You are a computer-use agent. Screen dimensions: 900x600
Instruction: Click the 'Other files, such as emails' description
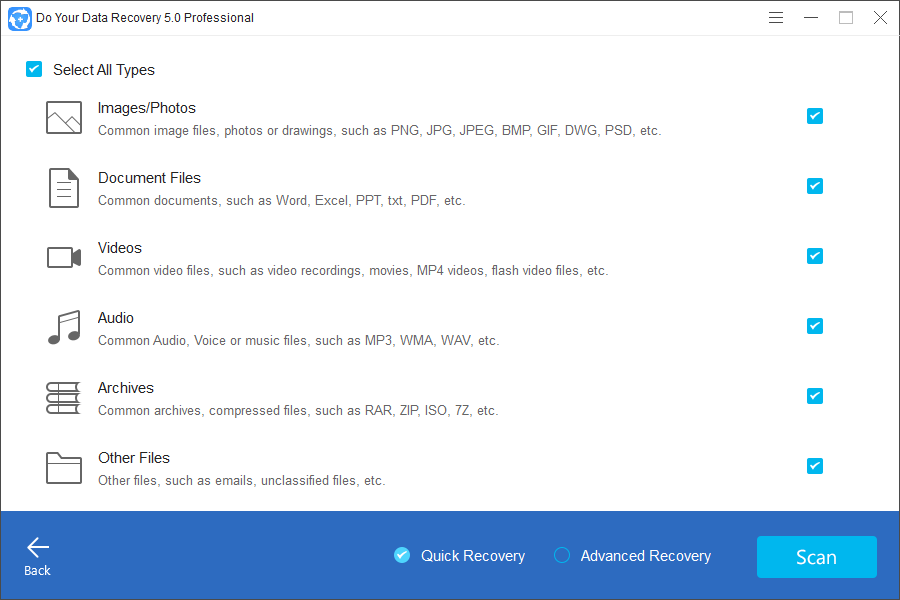[241, 481]
